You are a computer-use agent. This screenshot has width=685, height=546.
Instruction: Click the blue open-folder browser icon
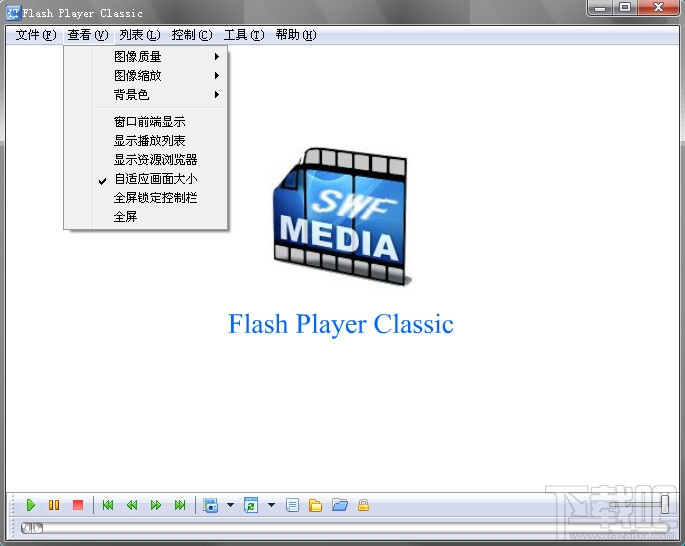(340, 505)
